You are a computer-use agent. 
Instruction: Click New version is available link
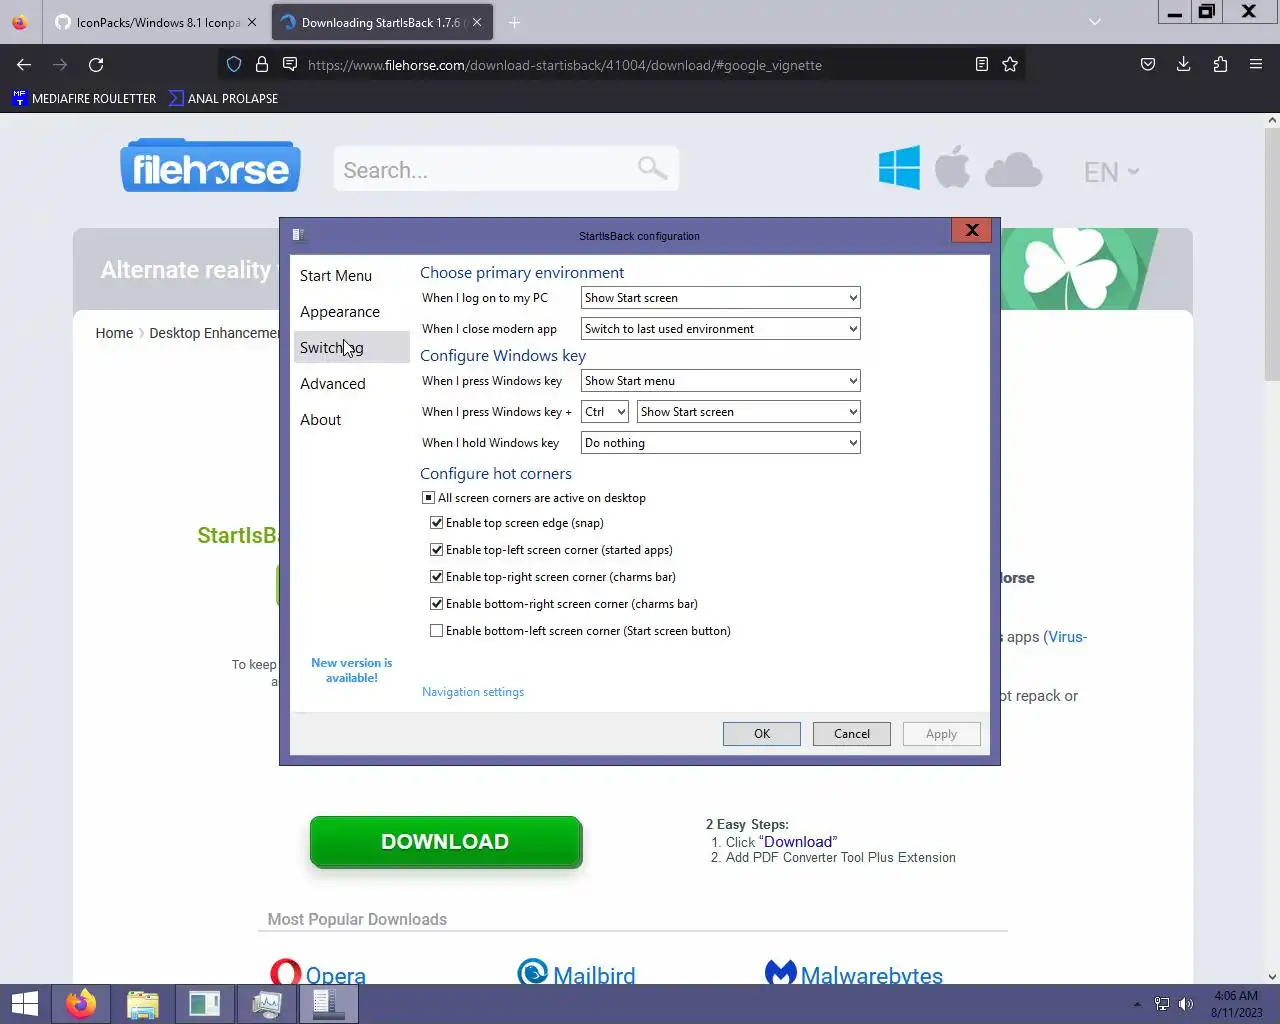[352, 670]
